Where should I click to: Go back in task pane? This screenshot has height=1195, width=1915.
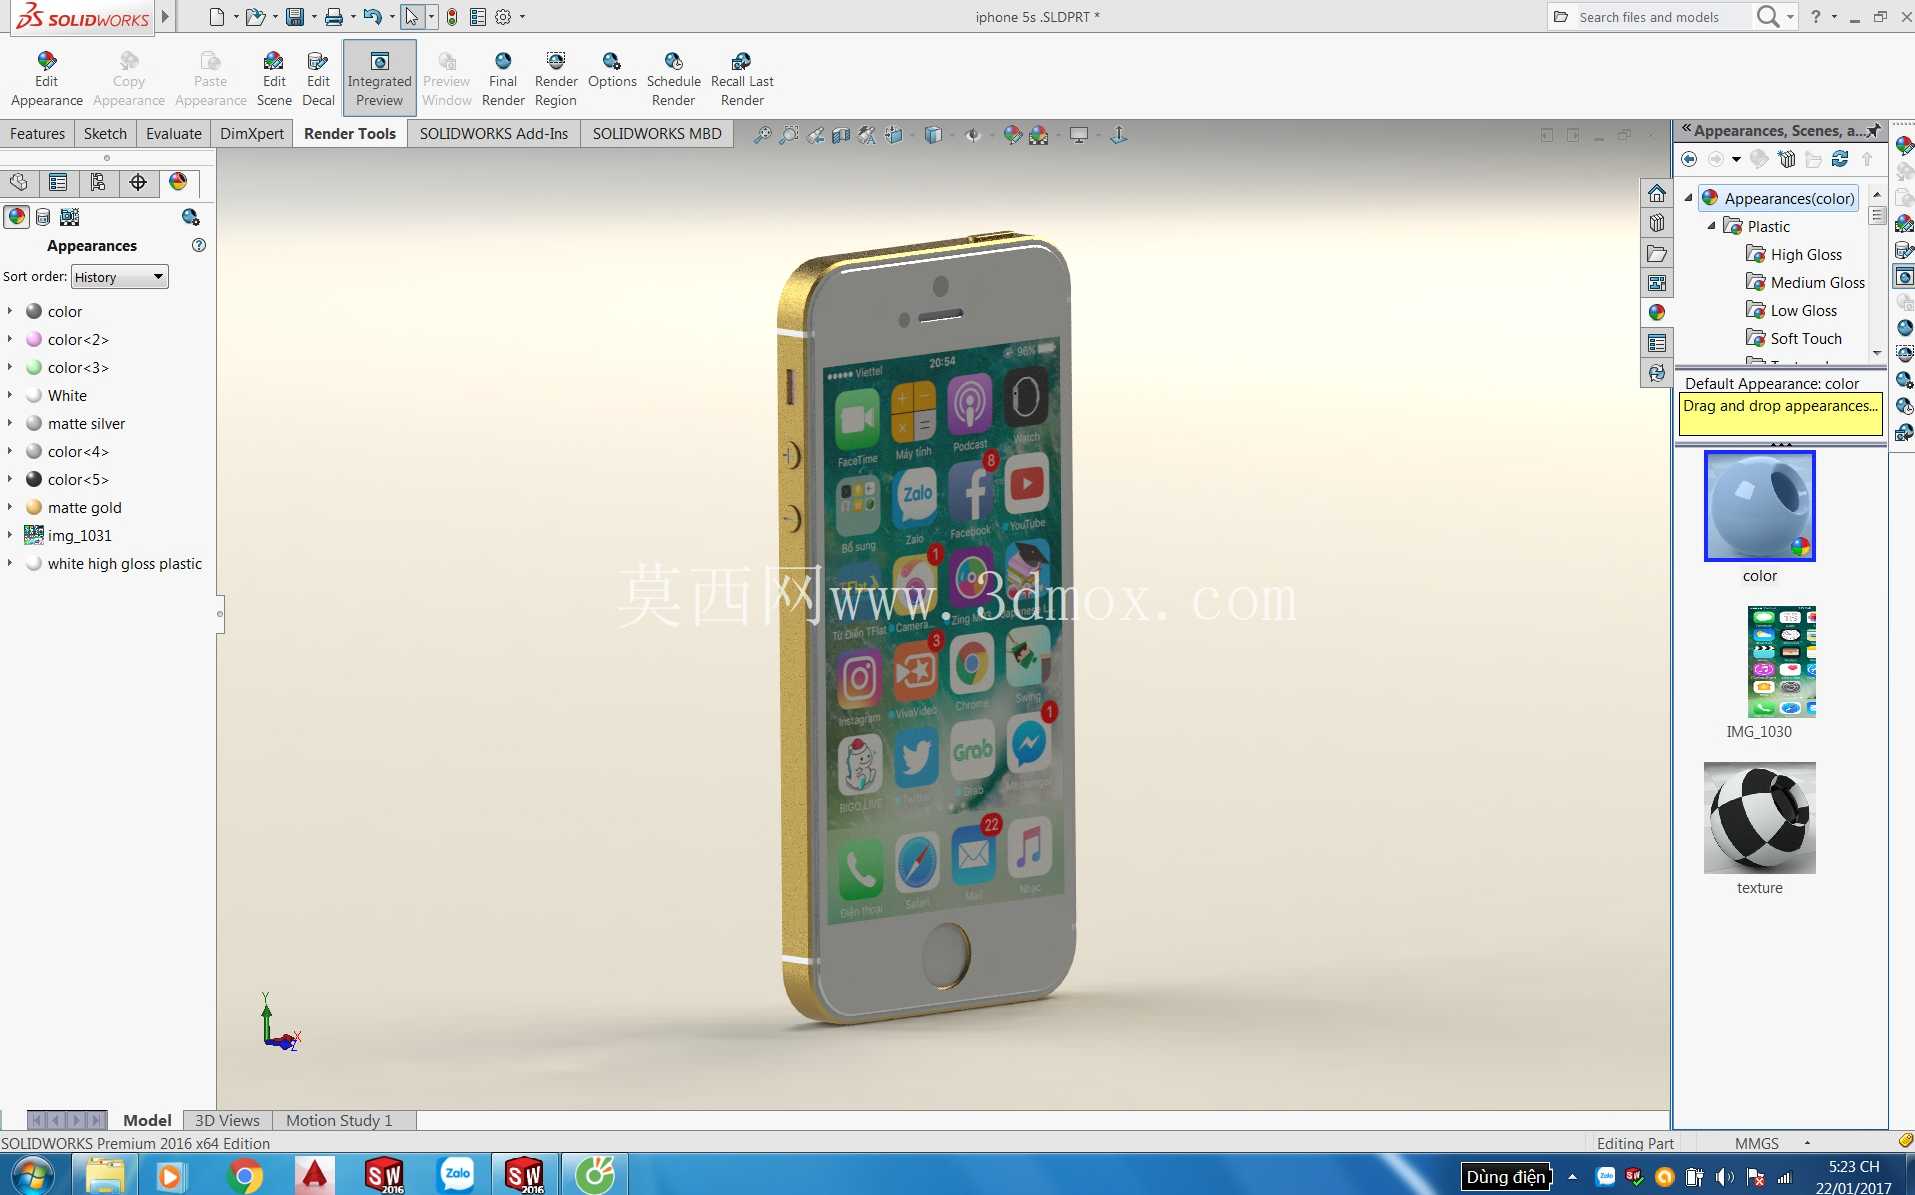point(1689,159)
